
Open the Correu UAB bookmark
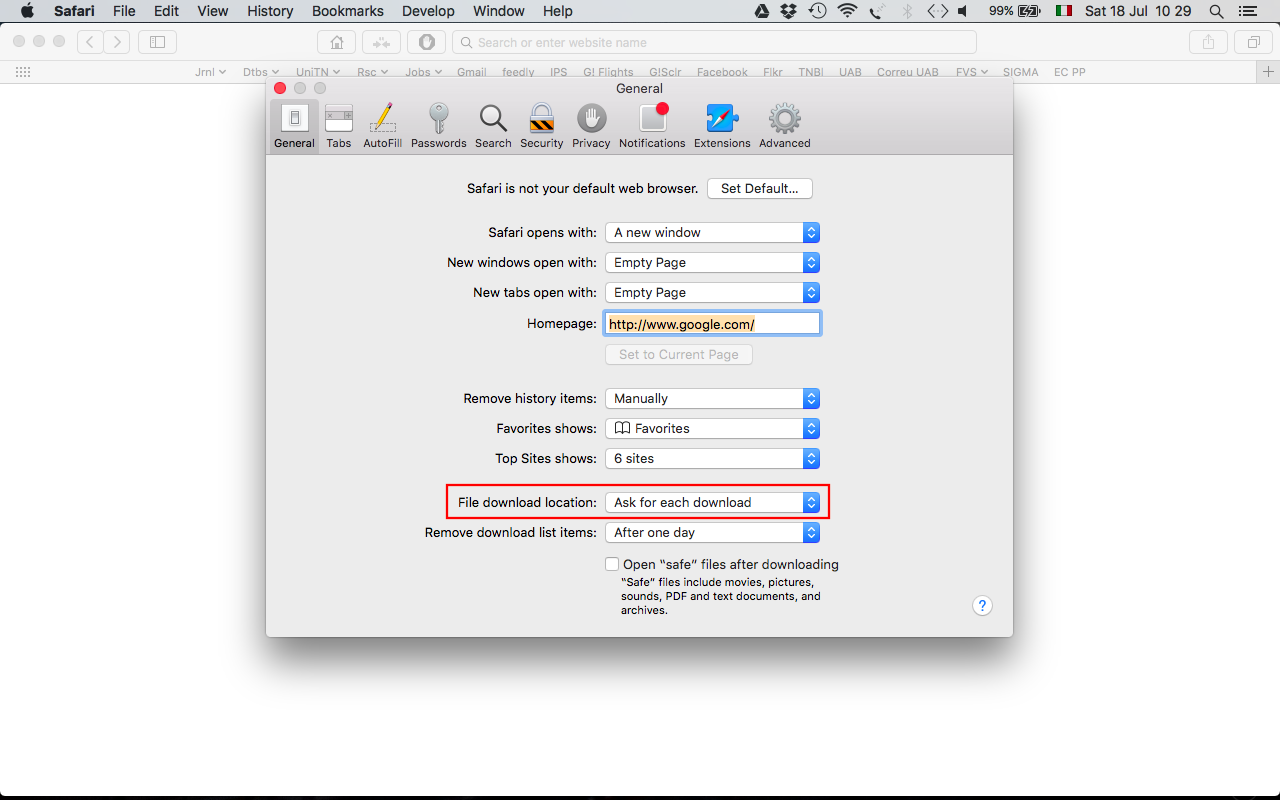coord(908,72)
